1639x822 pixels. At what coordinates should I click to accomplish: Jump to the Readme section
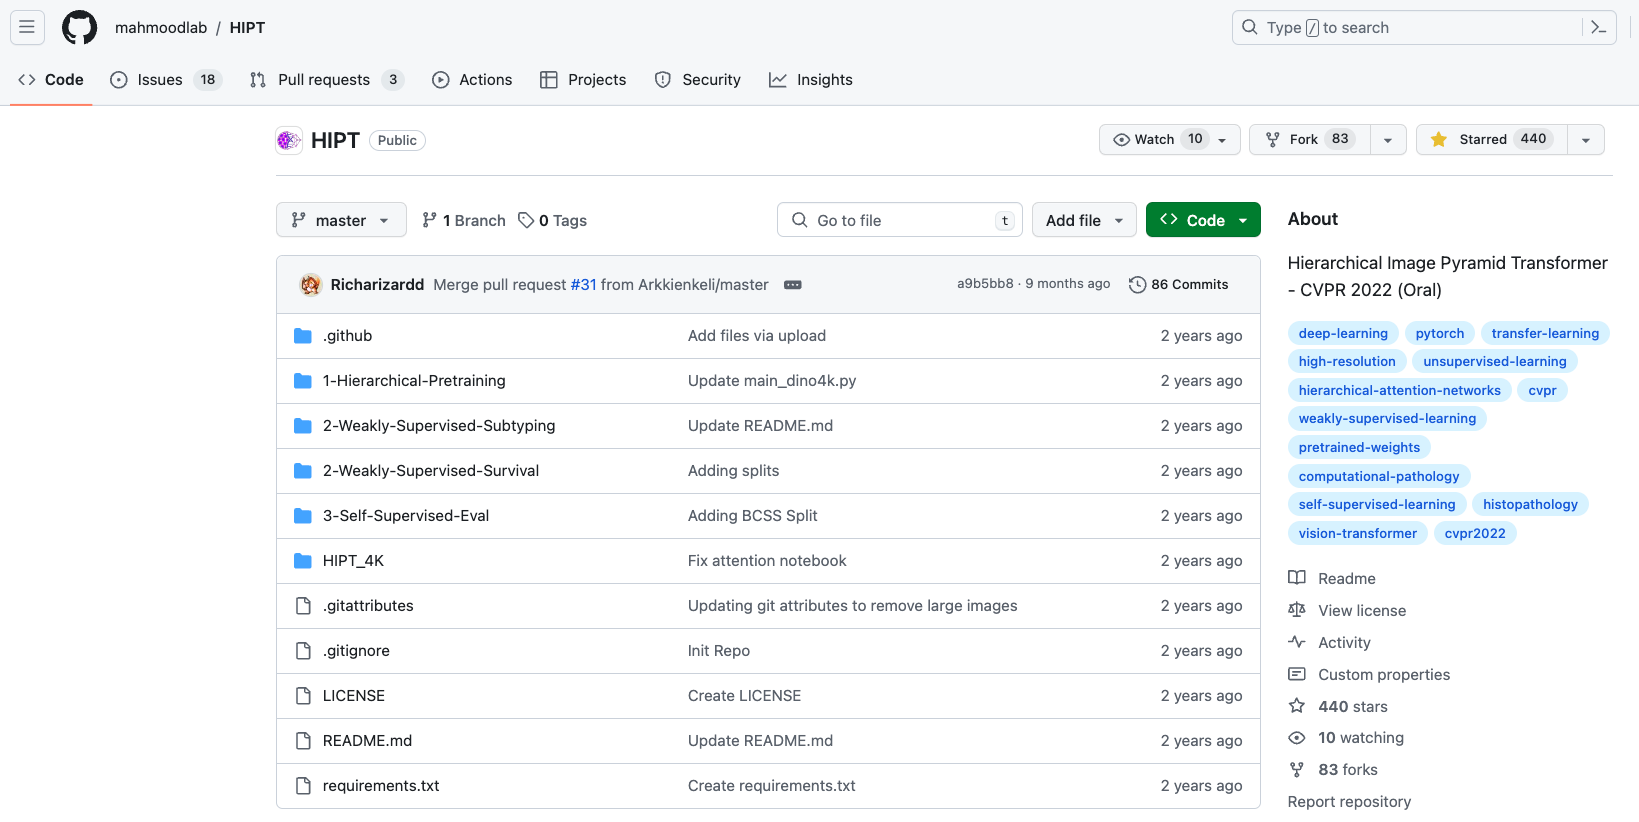pyautogui.click(x=1332, y=578)
